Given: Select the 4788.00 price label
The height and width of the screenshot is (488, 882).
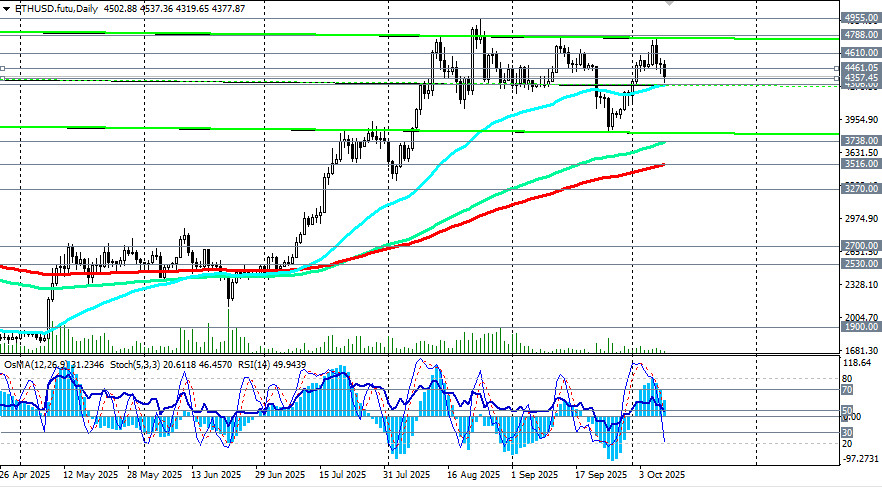Looking at the screenshot, I should click(x=860, y=34).
